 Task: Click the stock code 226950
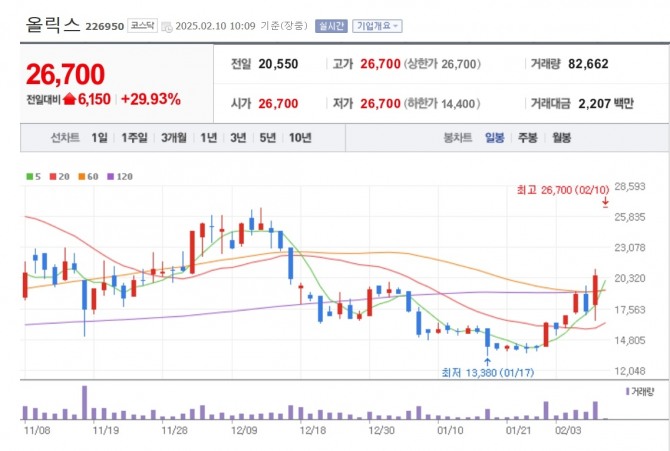[105, 27]
